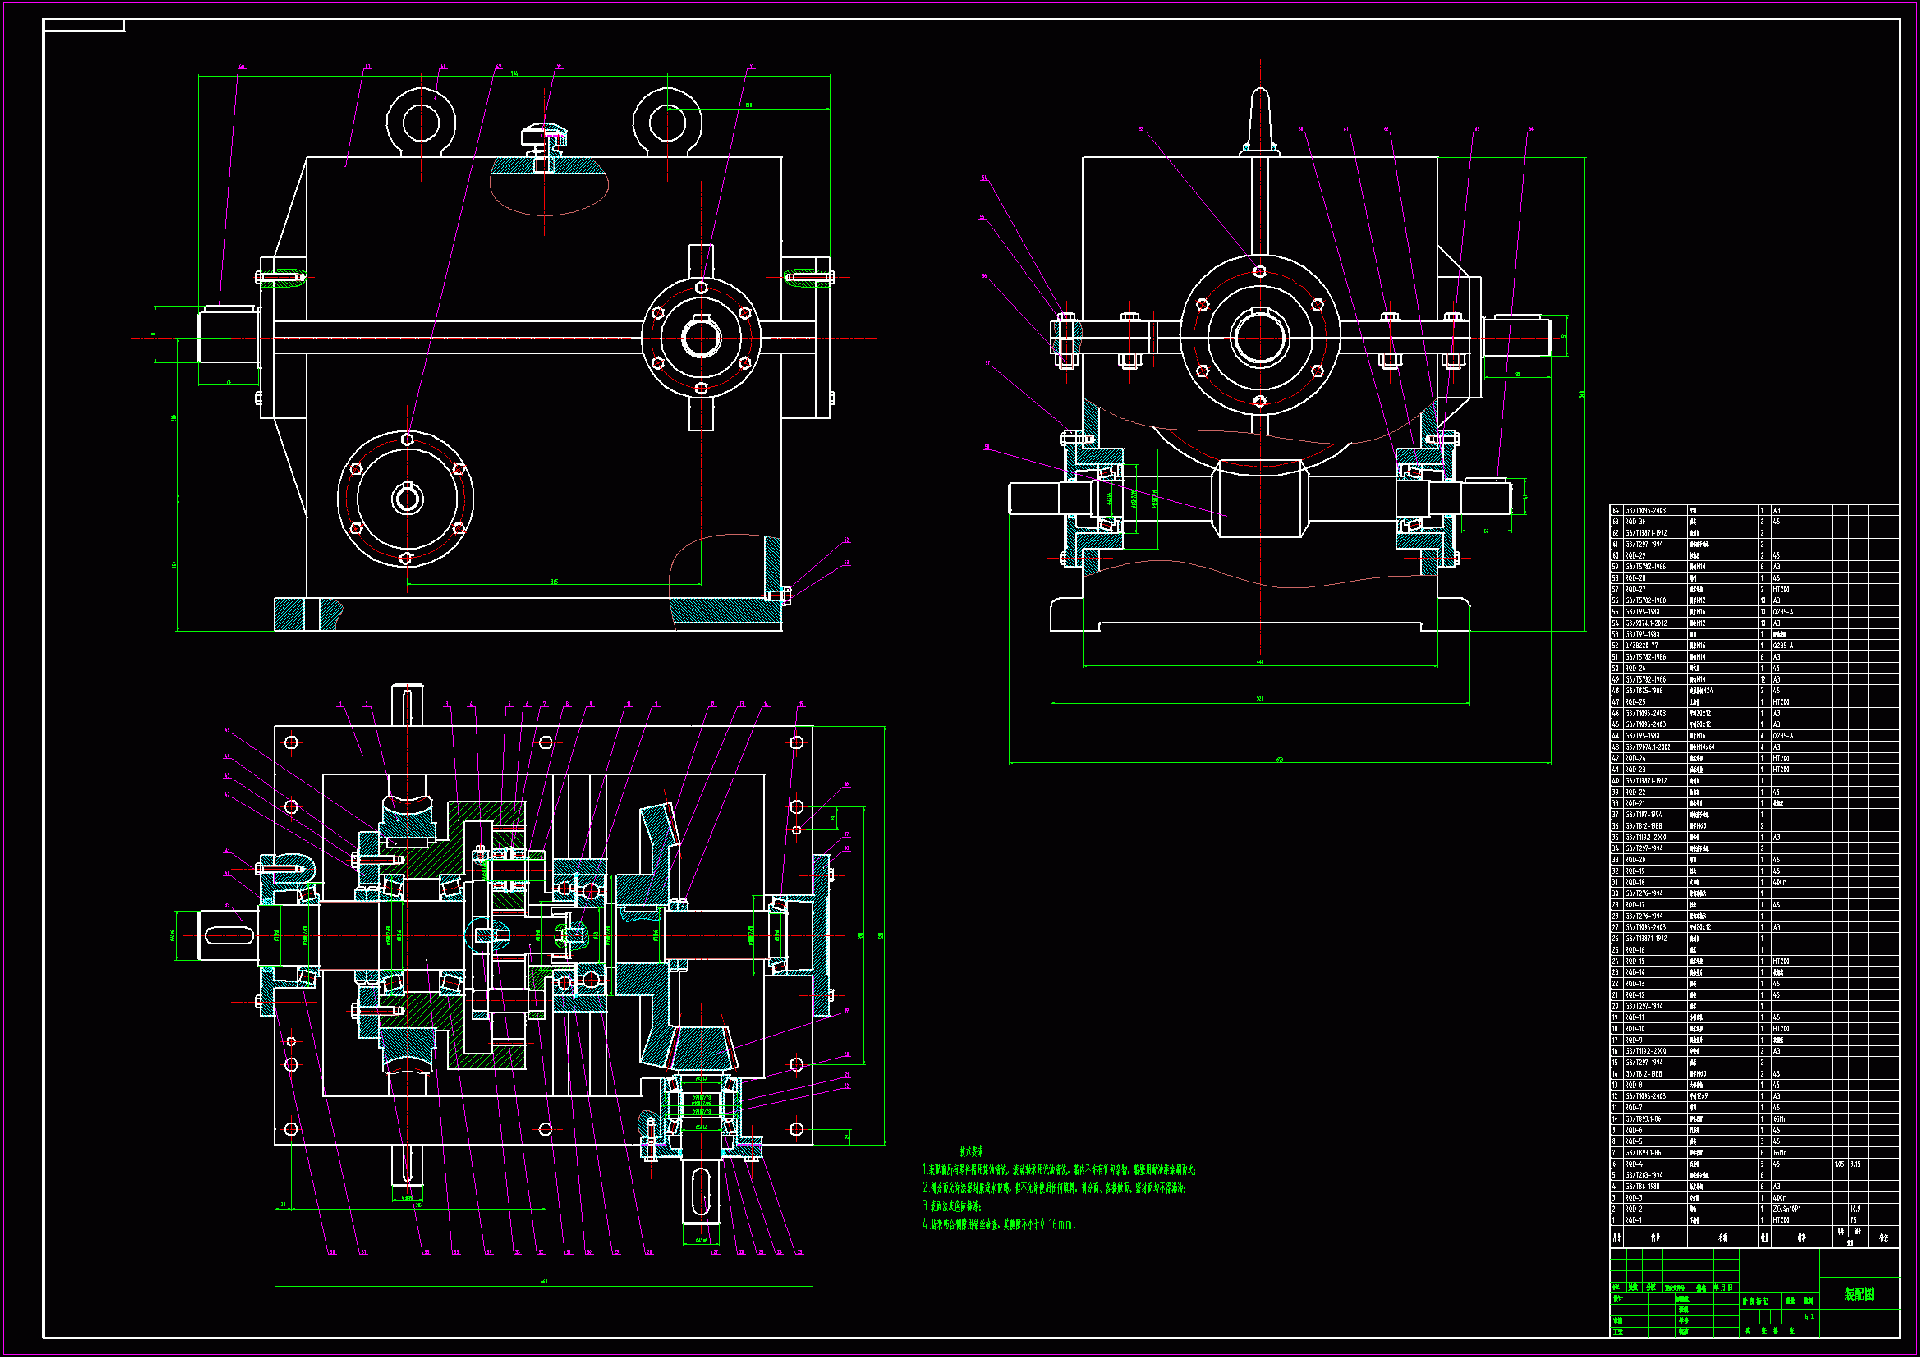Click the right lifting eye ring on gearbox top
Viewport: 1920px width, 1357px height.
pos(667,122)
